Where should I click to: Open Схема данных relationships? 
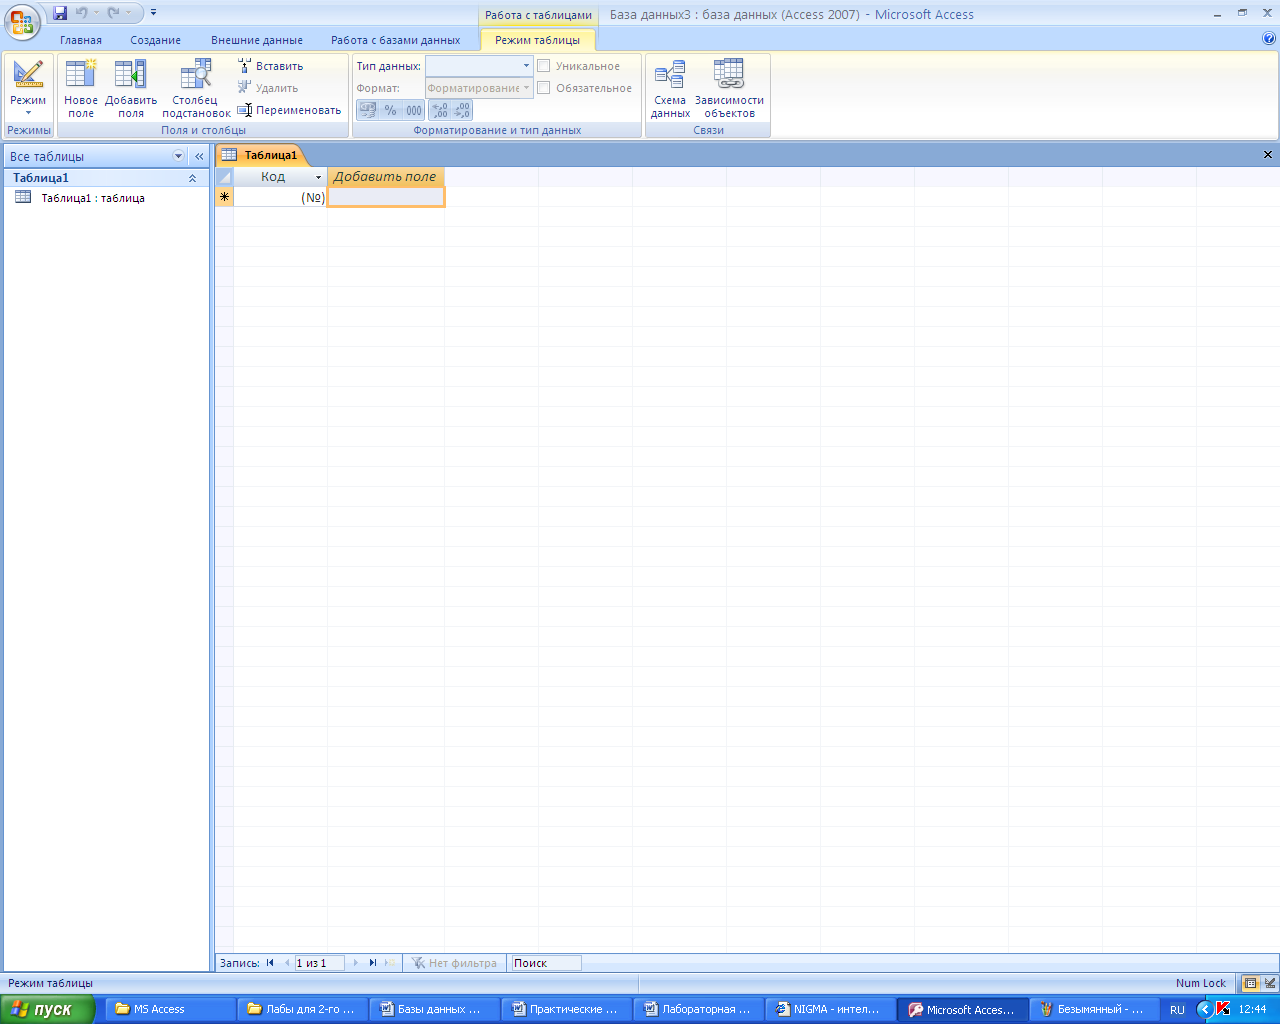click(x=670, y=88)
